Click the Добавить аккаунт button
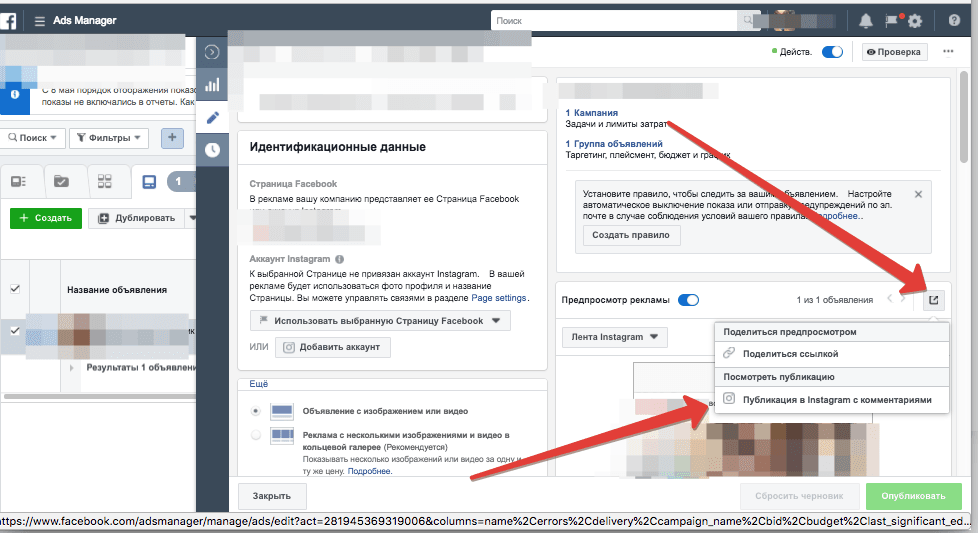The width and height of the screenshot is (978, 533). tap(332, 347)
